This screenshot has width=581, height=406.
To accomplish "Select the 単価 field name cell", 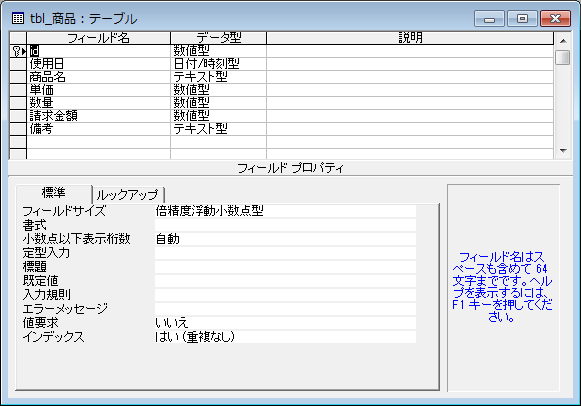I will tap(99, 90).
